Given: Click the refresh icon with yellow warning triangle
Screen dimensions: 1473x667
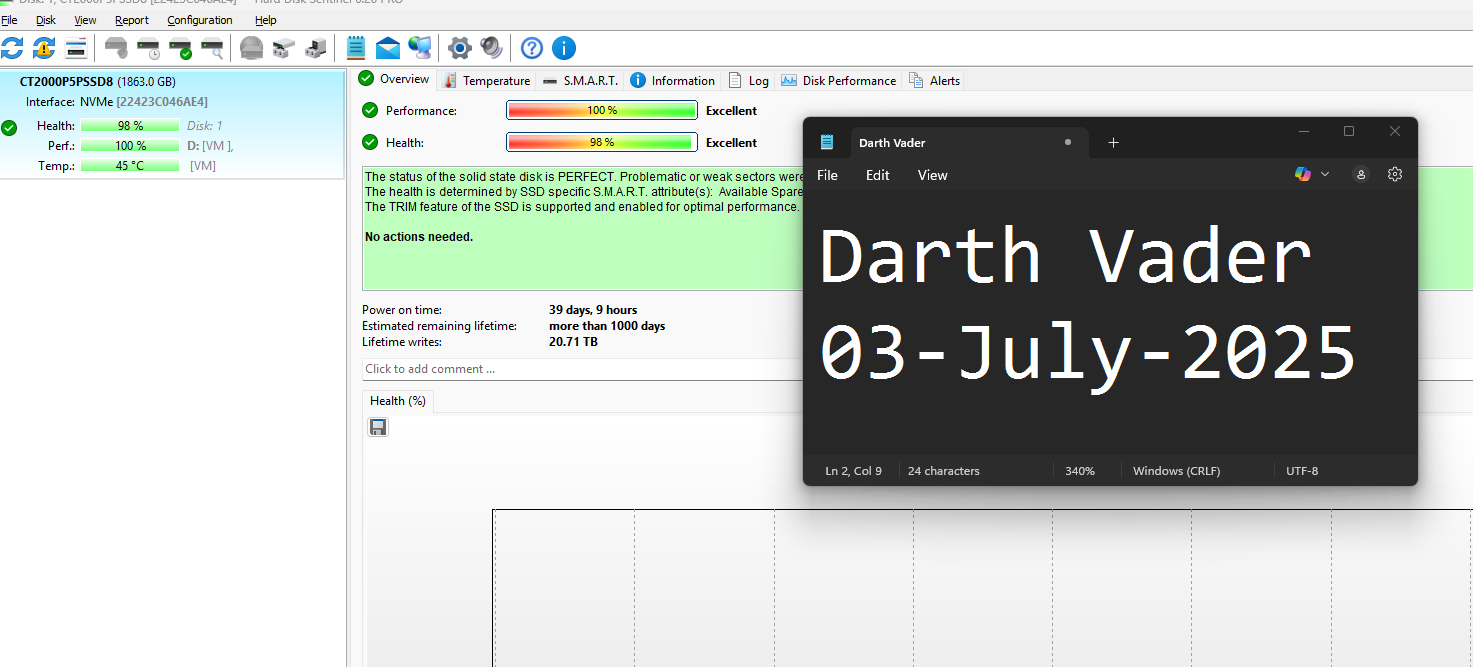Looking at the screenshot, I should coord(44,47).
